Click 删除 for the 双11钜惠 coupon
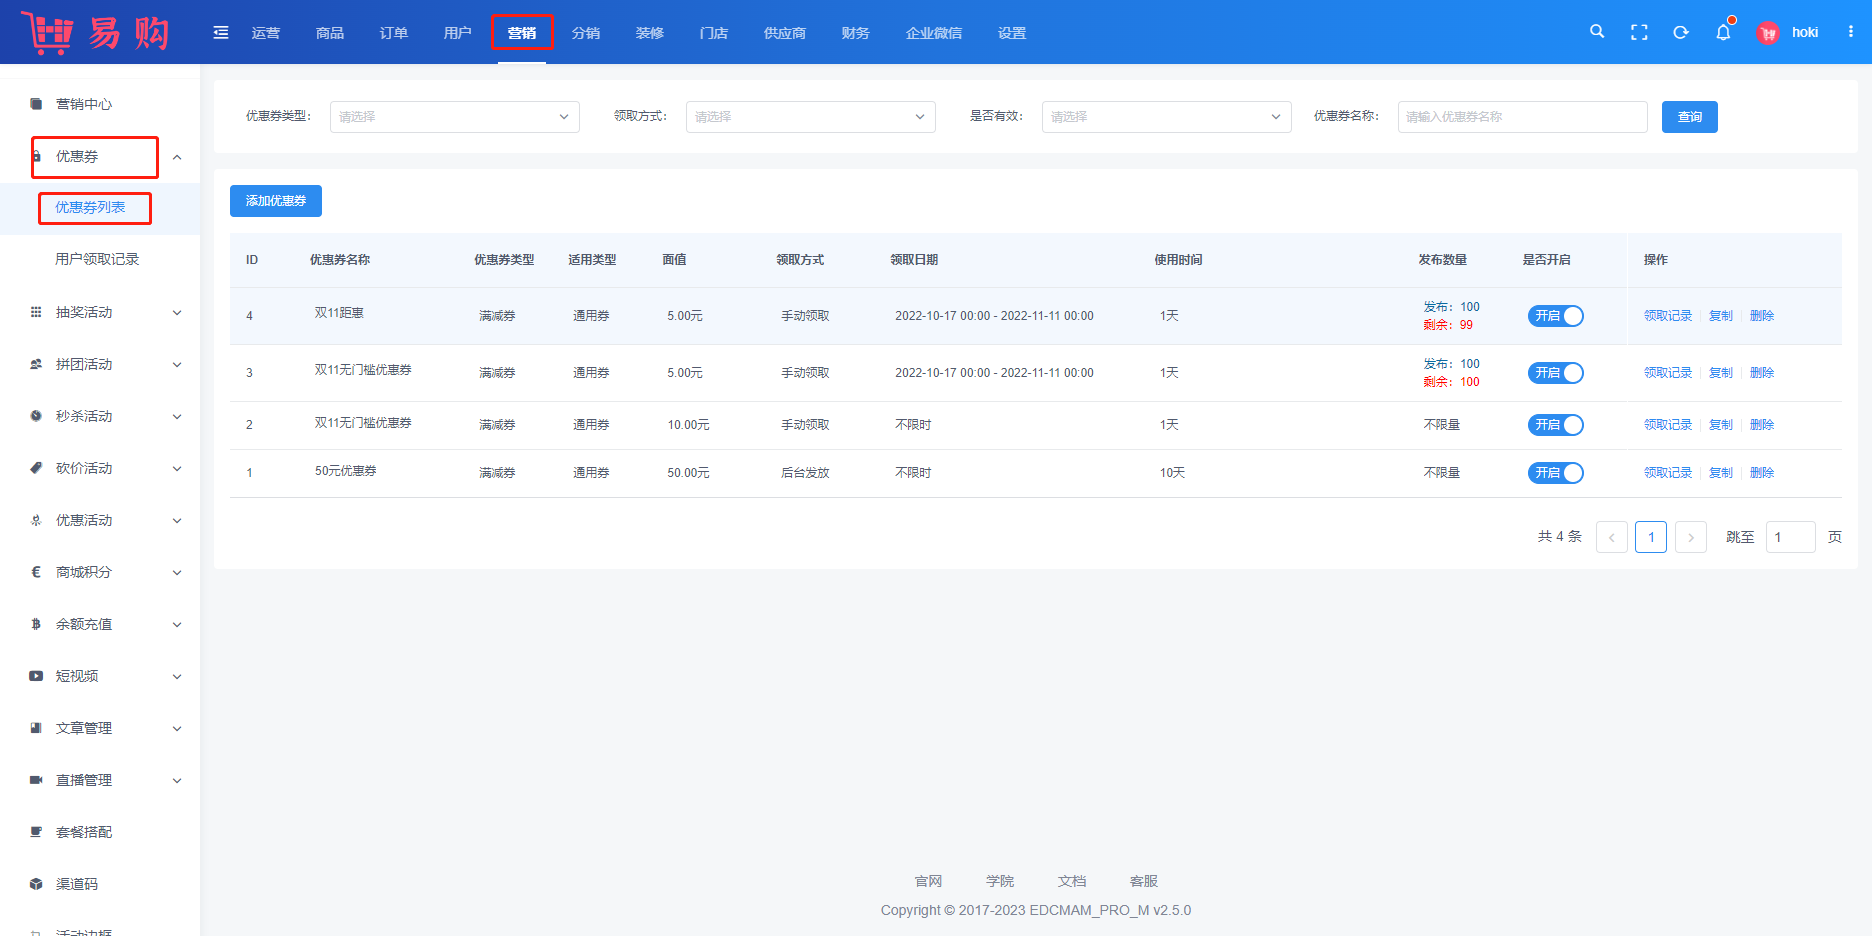The height and width of the screenshot is (936, 1872). point(1762,316)
